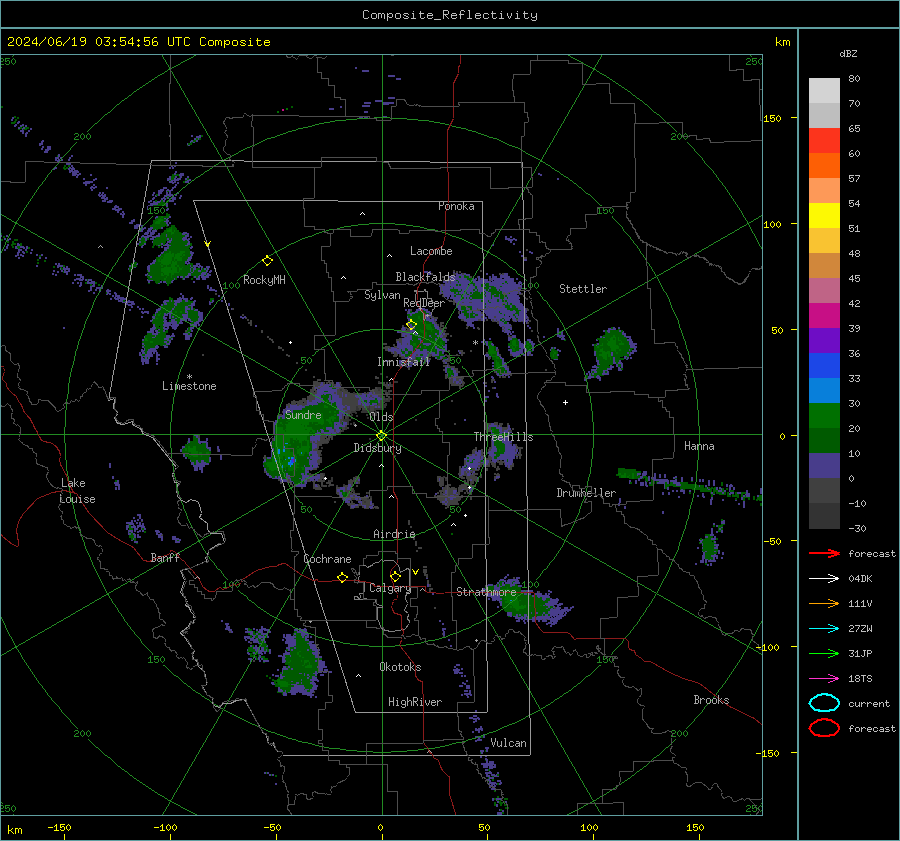This screenshot has width=900, height=841.
Task: Click the Cochrane label
Action: 327,559
